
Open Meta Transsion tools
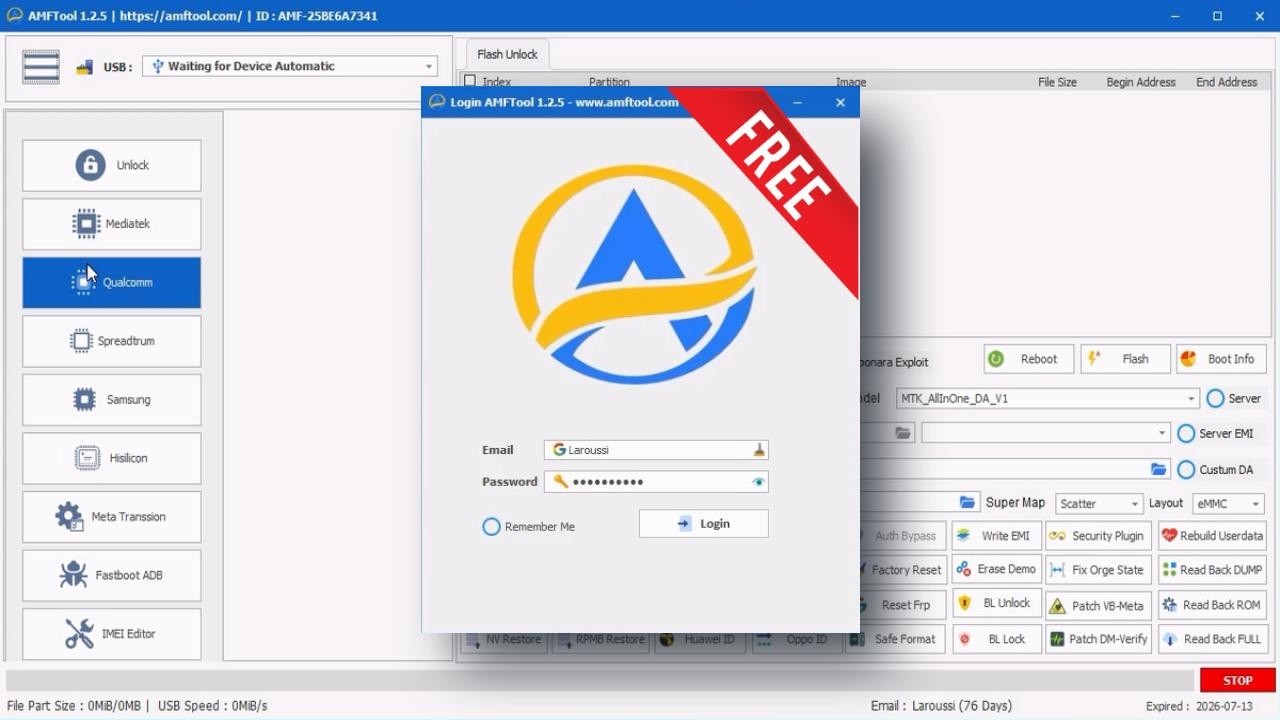click(112, 517)
